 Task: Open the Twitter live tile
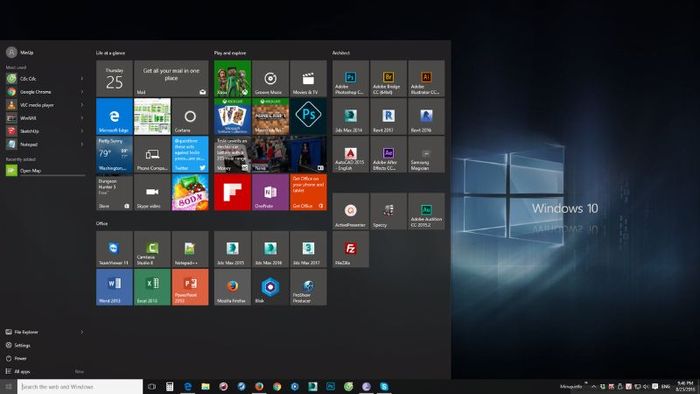(x=190, y=154)
